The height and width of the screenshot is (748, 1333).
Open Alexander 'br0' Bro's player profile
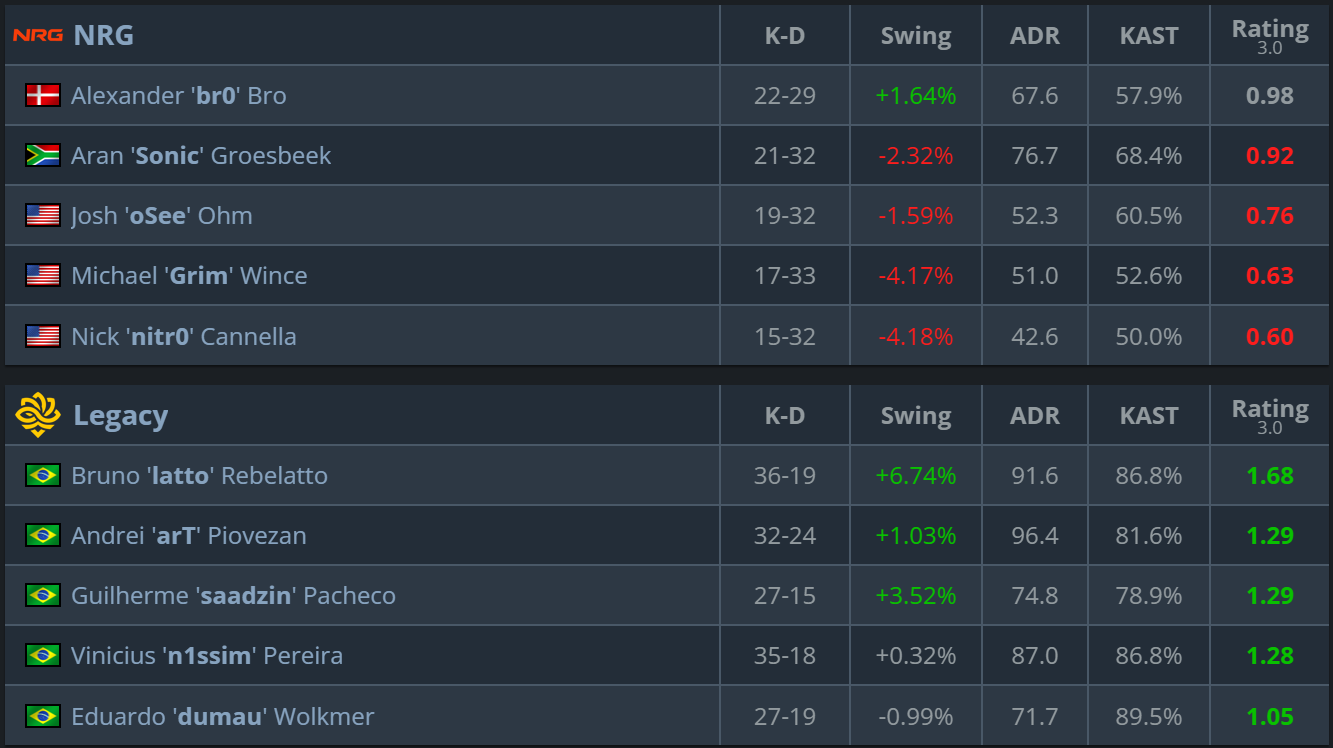click(x=179, y=96)
